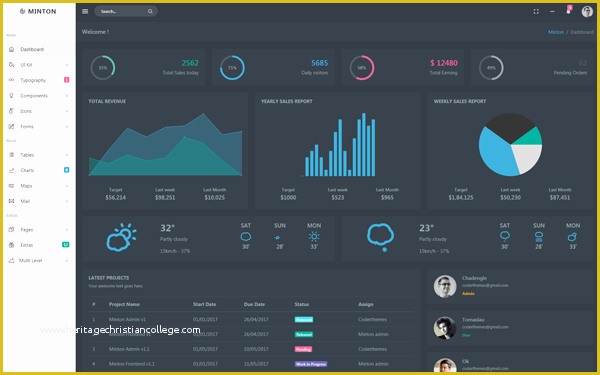
Task: Click the "Minton Admin v1.1" project cell
Action: coord(129,349)
